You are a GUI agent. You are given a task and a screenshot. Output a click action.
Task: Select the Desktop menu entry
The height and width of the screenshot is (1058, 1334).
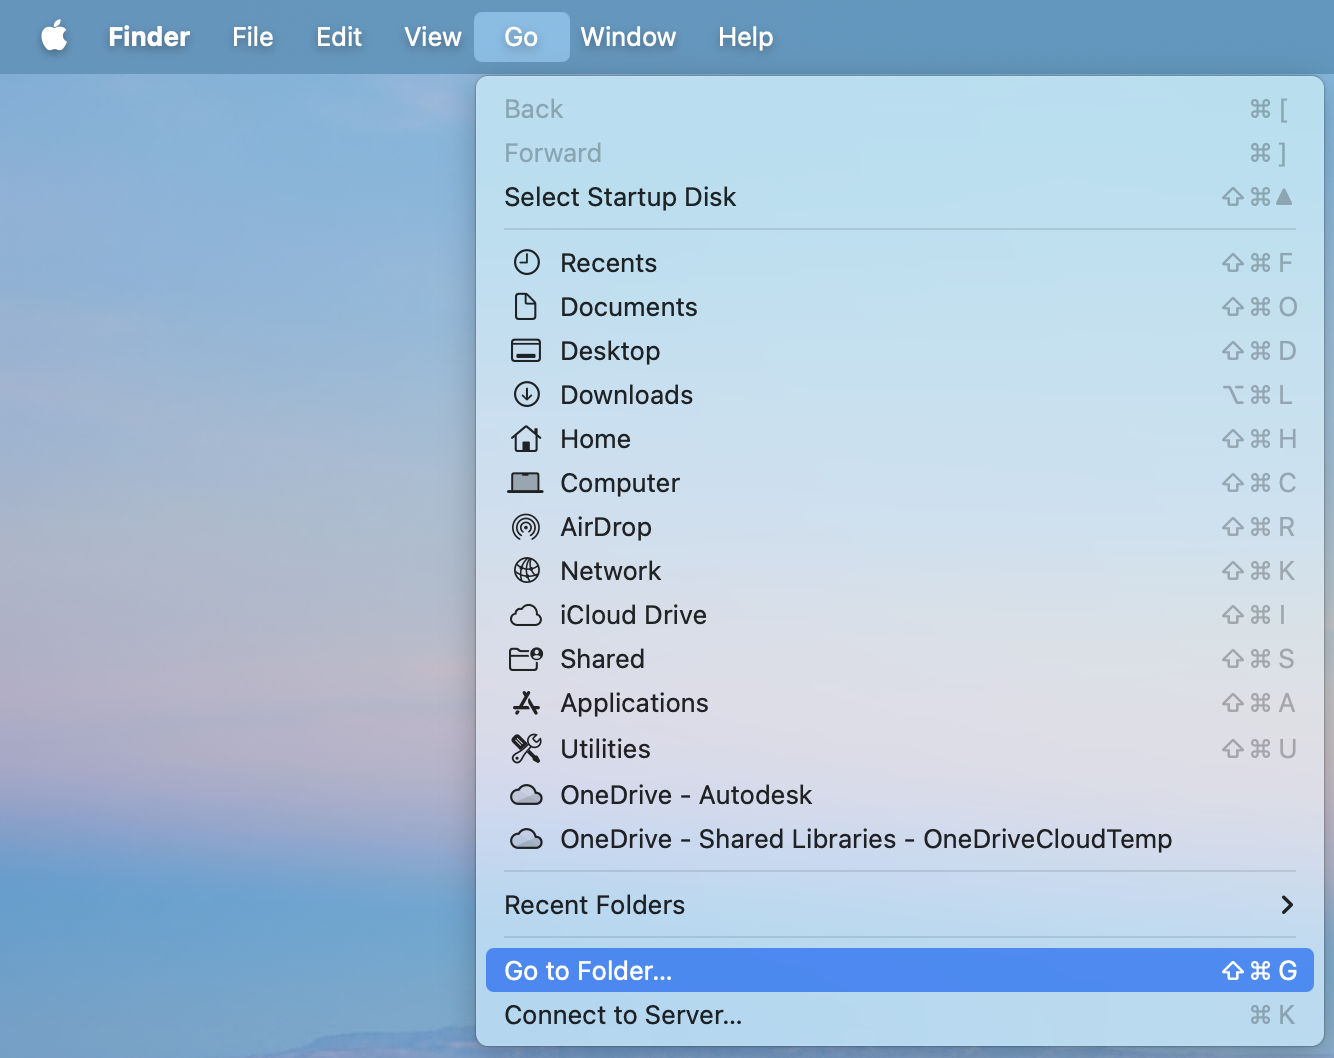pyautogui.click(x=610, y=351)
